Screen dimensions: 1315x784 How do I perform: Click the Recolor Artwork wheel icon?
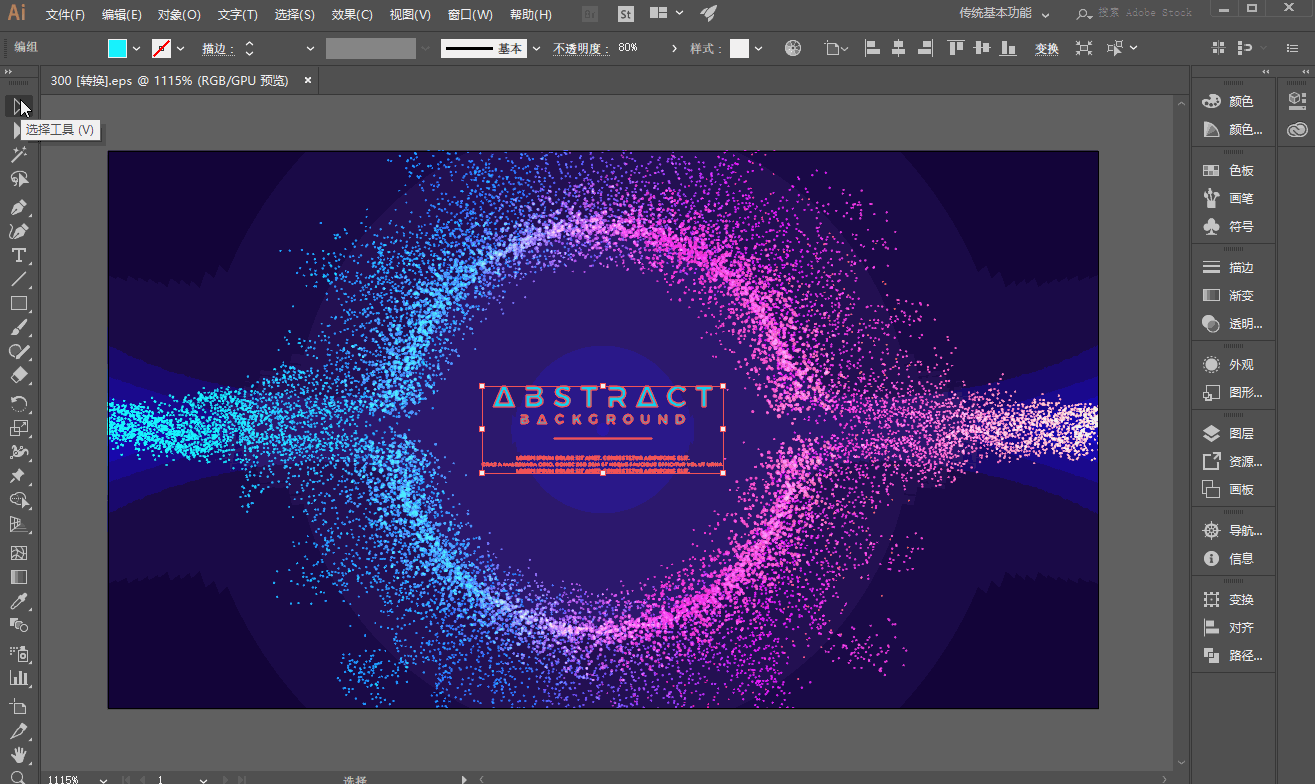click(793, 48)
